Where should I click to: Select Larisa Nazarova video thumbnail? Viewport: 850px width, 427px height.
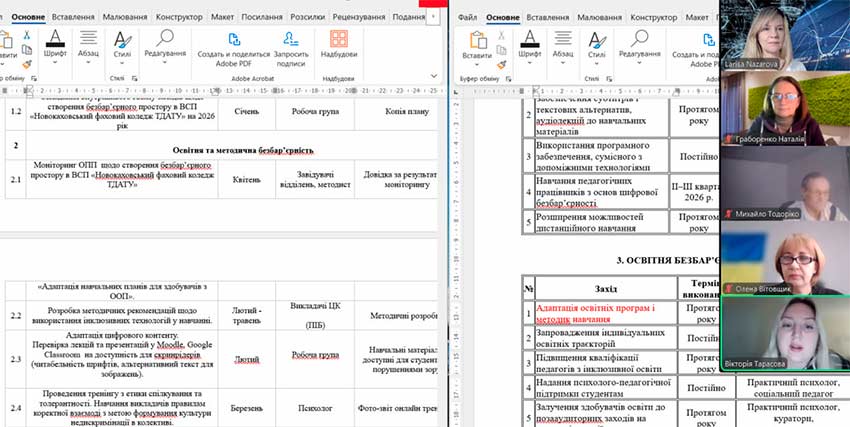784,34
